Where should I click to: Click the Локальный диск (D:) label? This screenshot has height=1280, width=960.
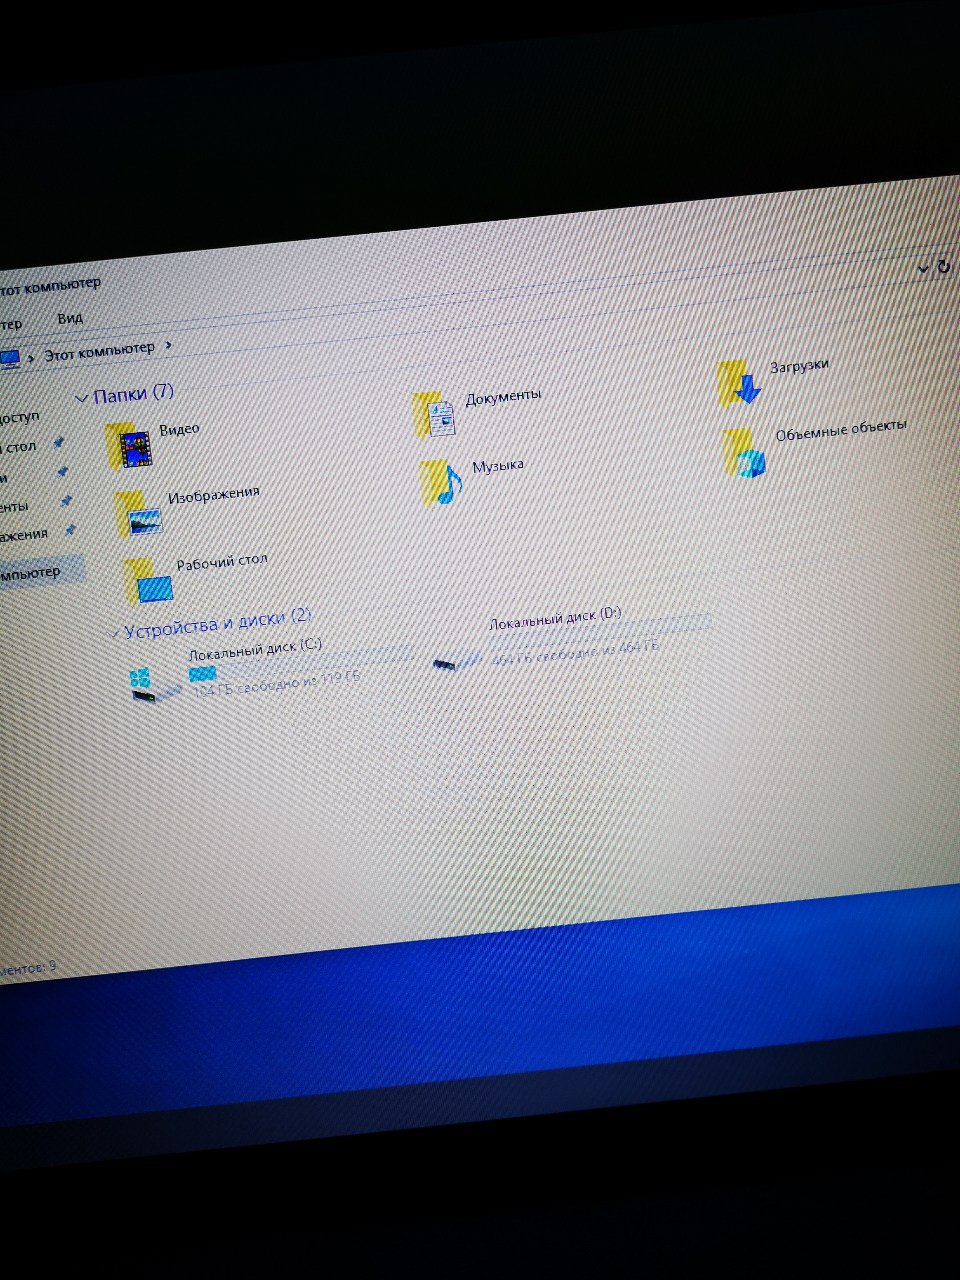(x=555, y=617)
